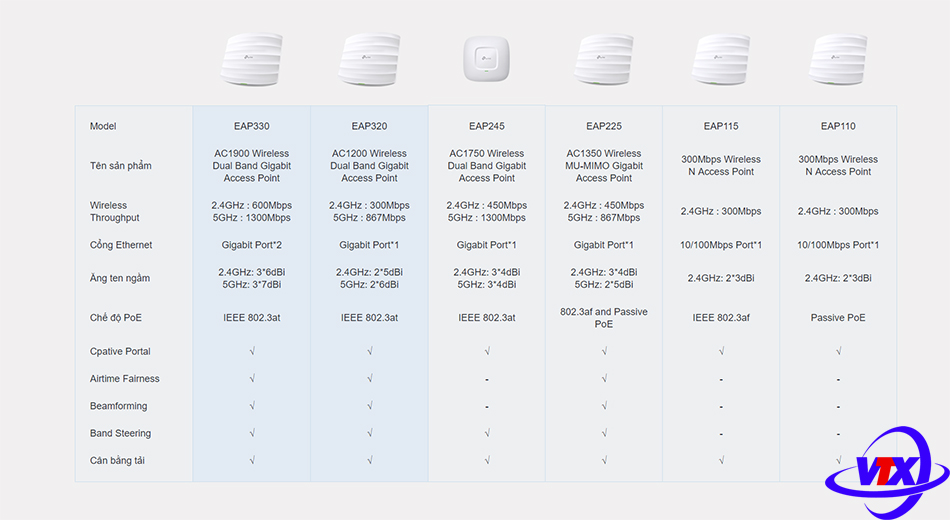Click the 'Passive PoE' cell for EAP110
Viewport: 950px width, 520px height.
(838, 318)
